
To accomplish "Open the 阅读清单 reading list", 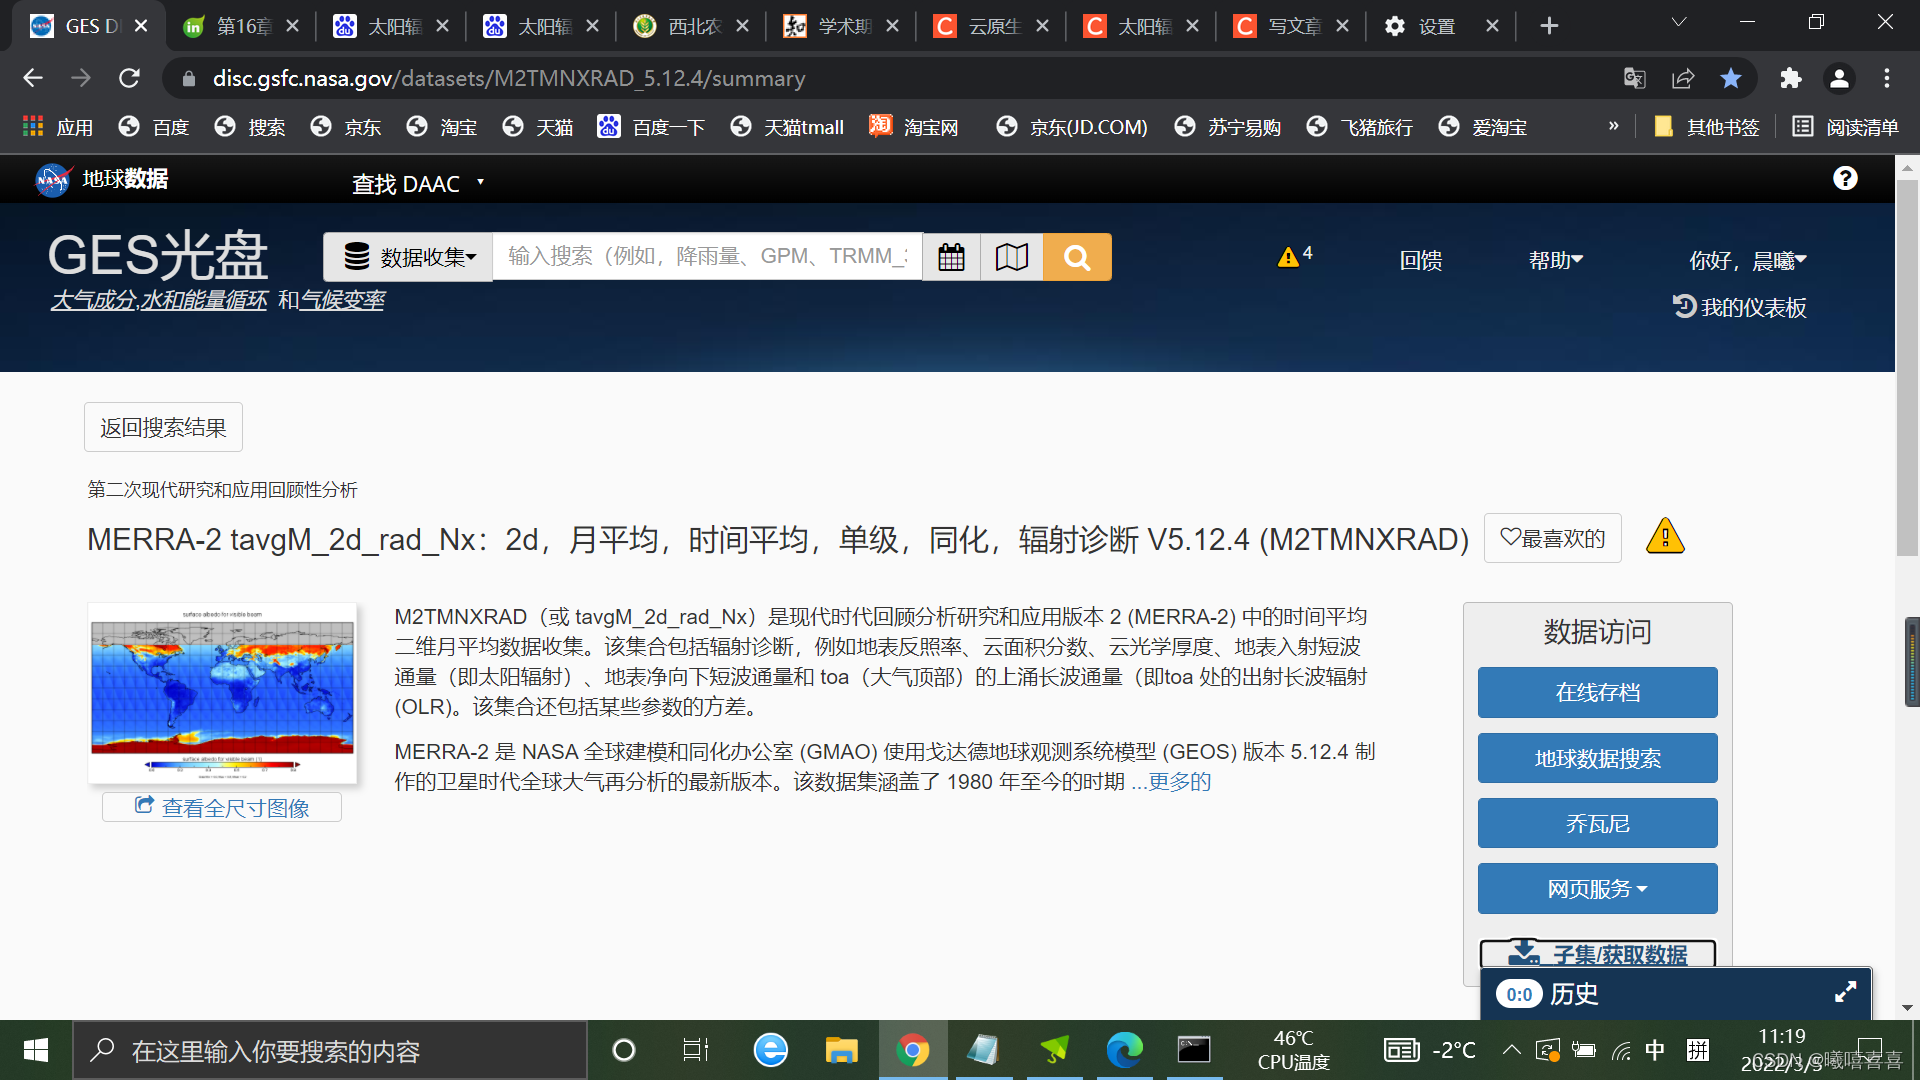I will click(1845, 127).
